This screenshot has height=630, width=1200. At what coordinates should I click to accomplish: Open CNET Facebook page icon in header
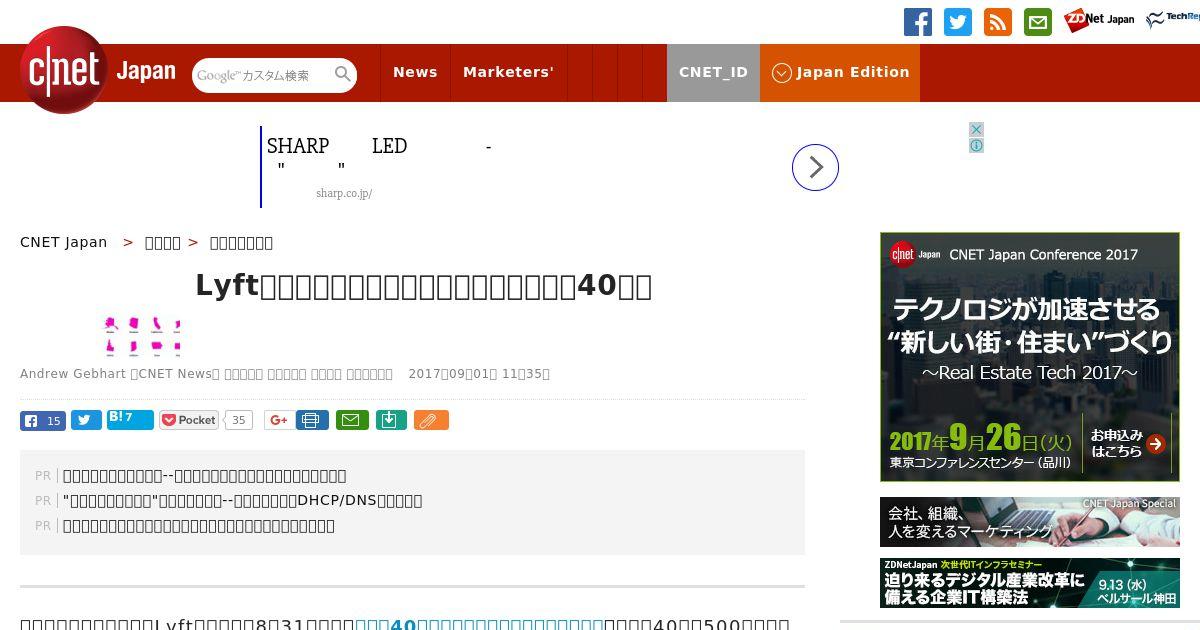tap(918, 22)
